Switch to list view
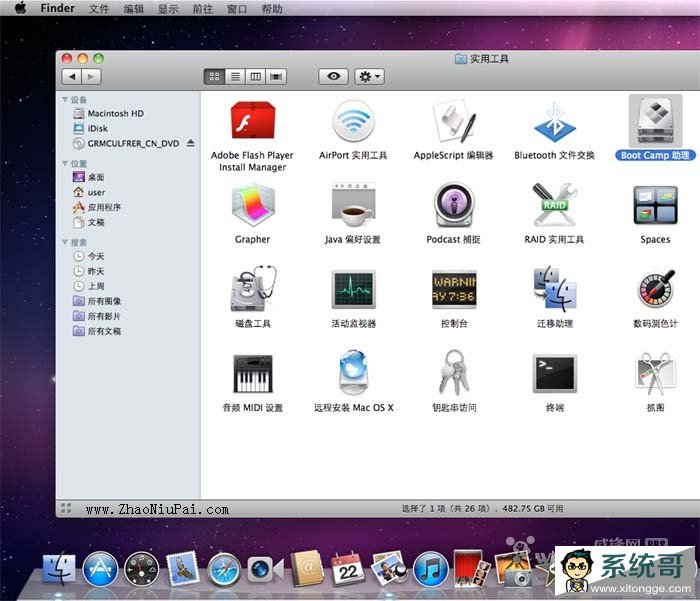700x601 pixels. coord(235,77)
